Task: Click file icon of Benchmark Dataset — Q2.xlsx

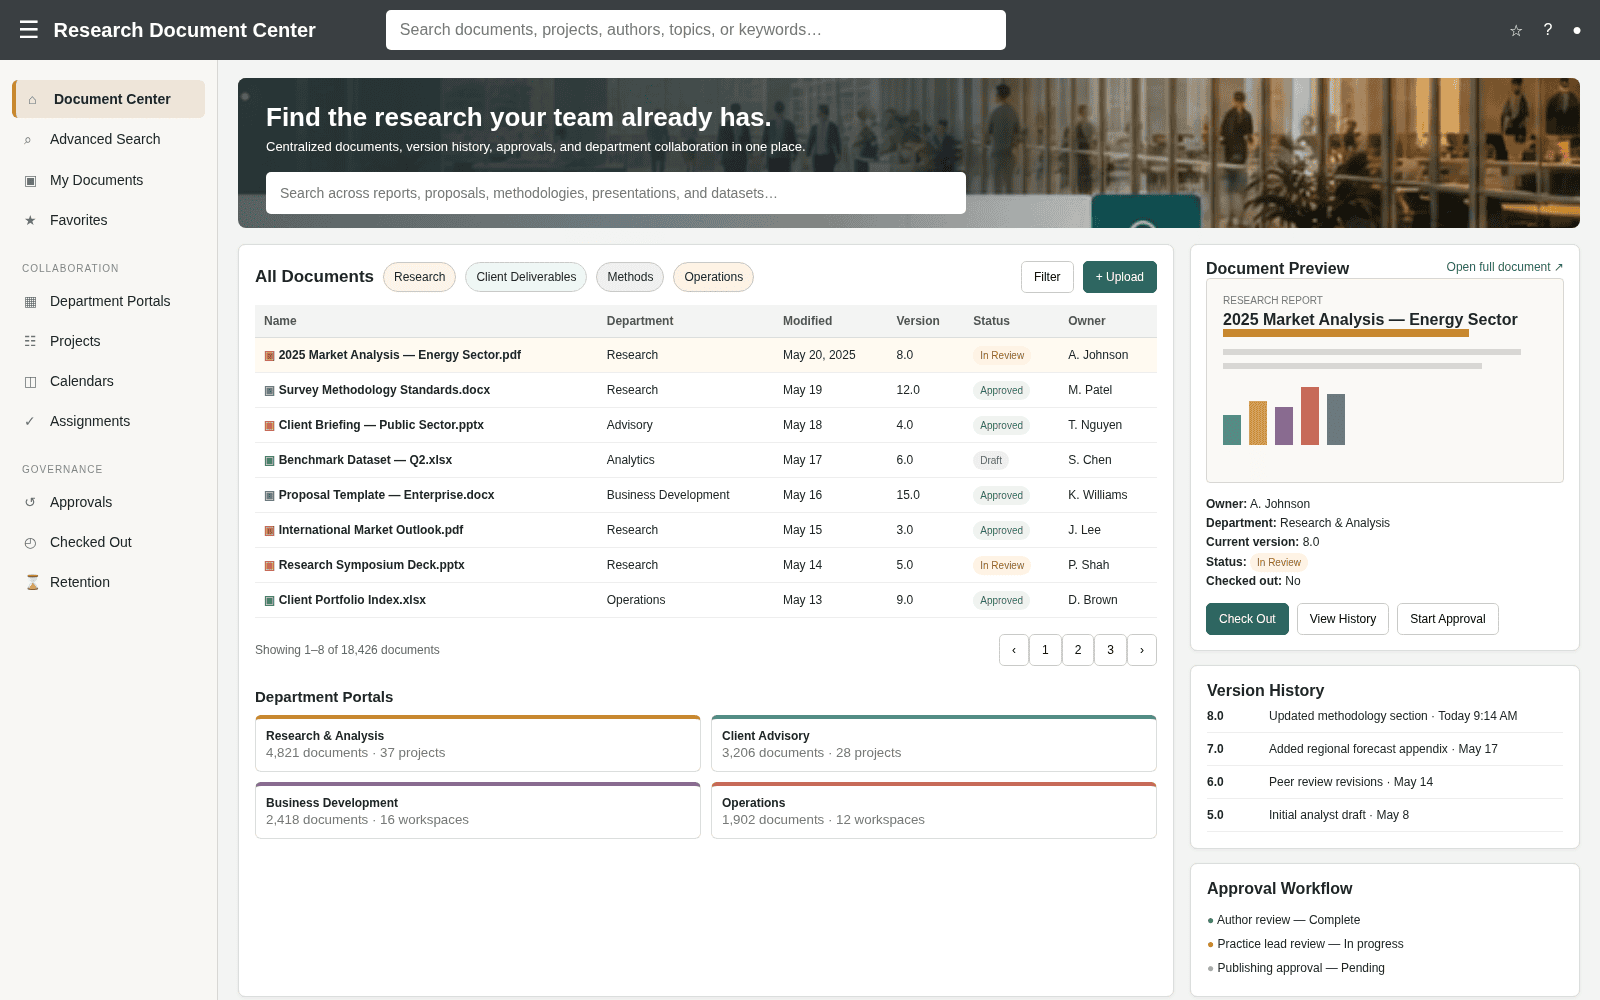Action: 269,461
